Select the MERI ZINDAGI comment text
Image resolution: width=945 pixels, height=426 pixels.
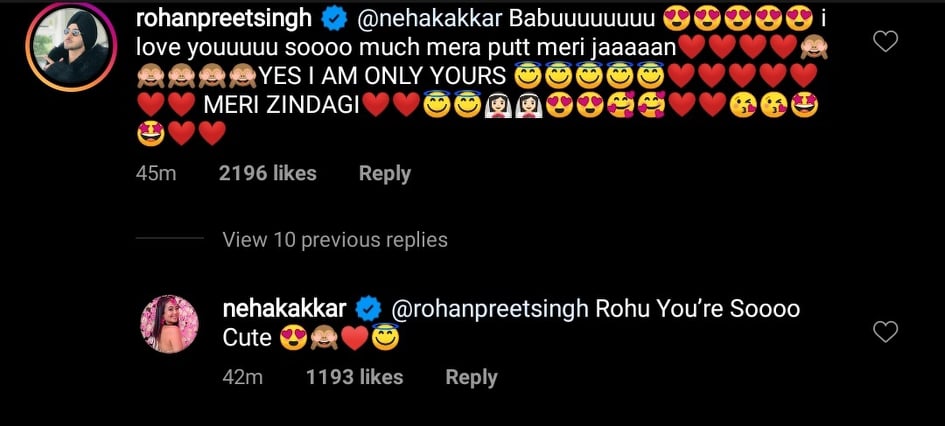pos(279,104)
